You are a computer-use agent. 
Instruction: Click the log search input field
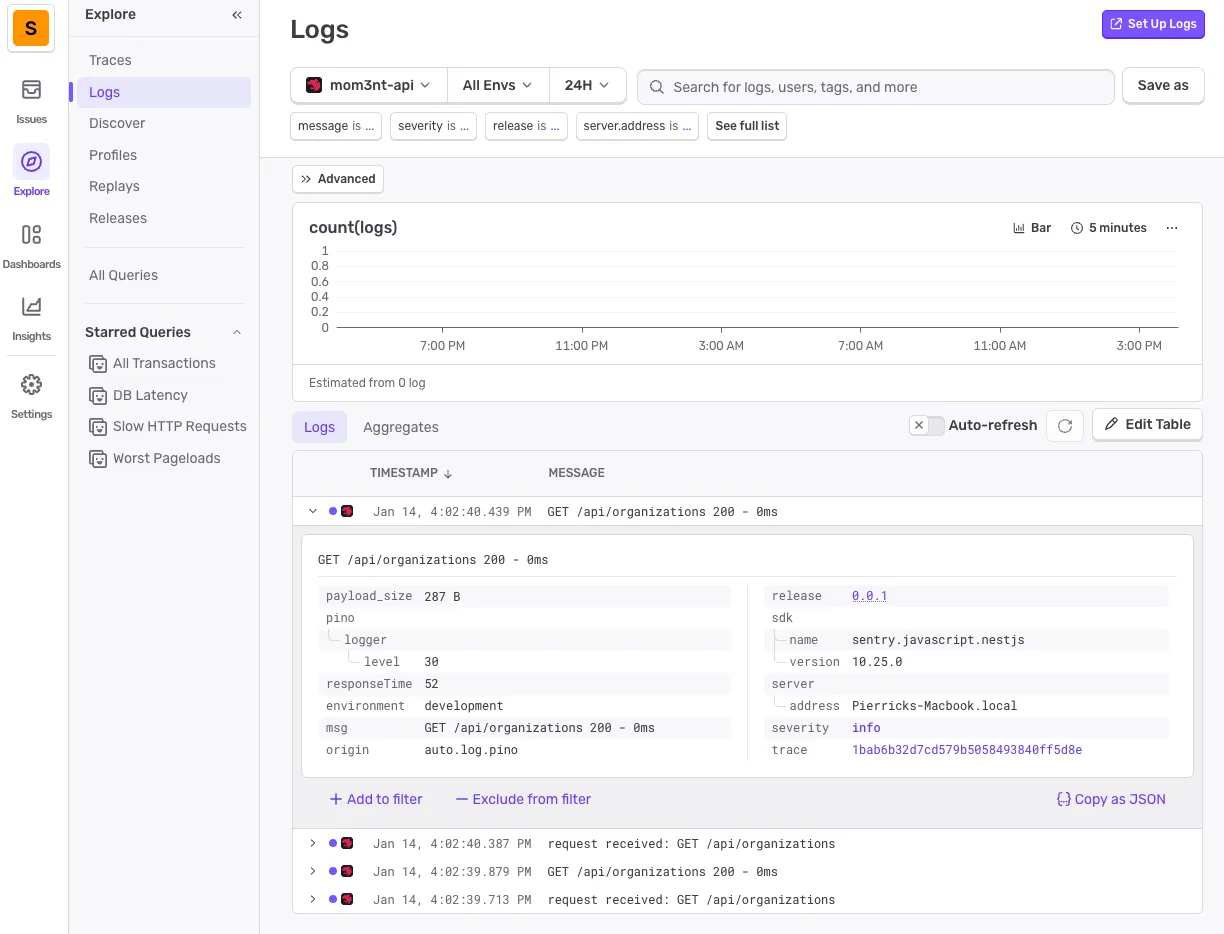[876, 87]
